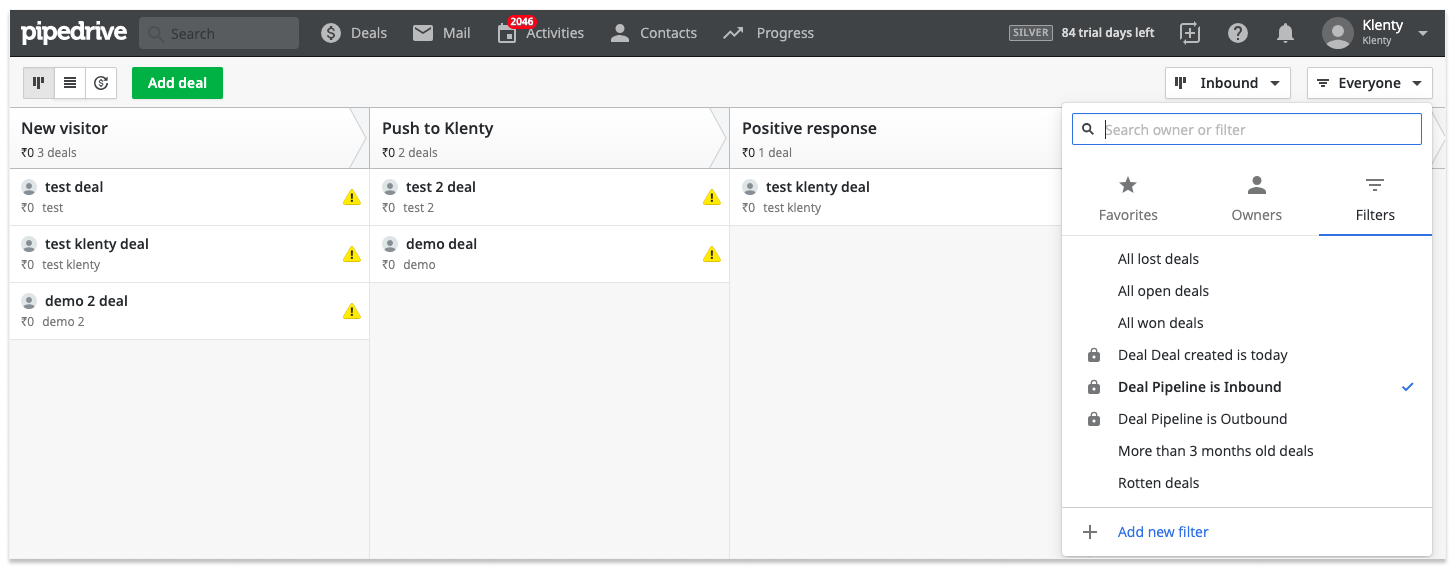Click the Add new filter link
The width and height of the screenshot is (1455, 568).
click(1163, 532)
